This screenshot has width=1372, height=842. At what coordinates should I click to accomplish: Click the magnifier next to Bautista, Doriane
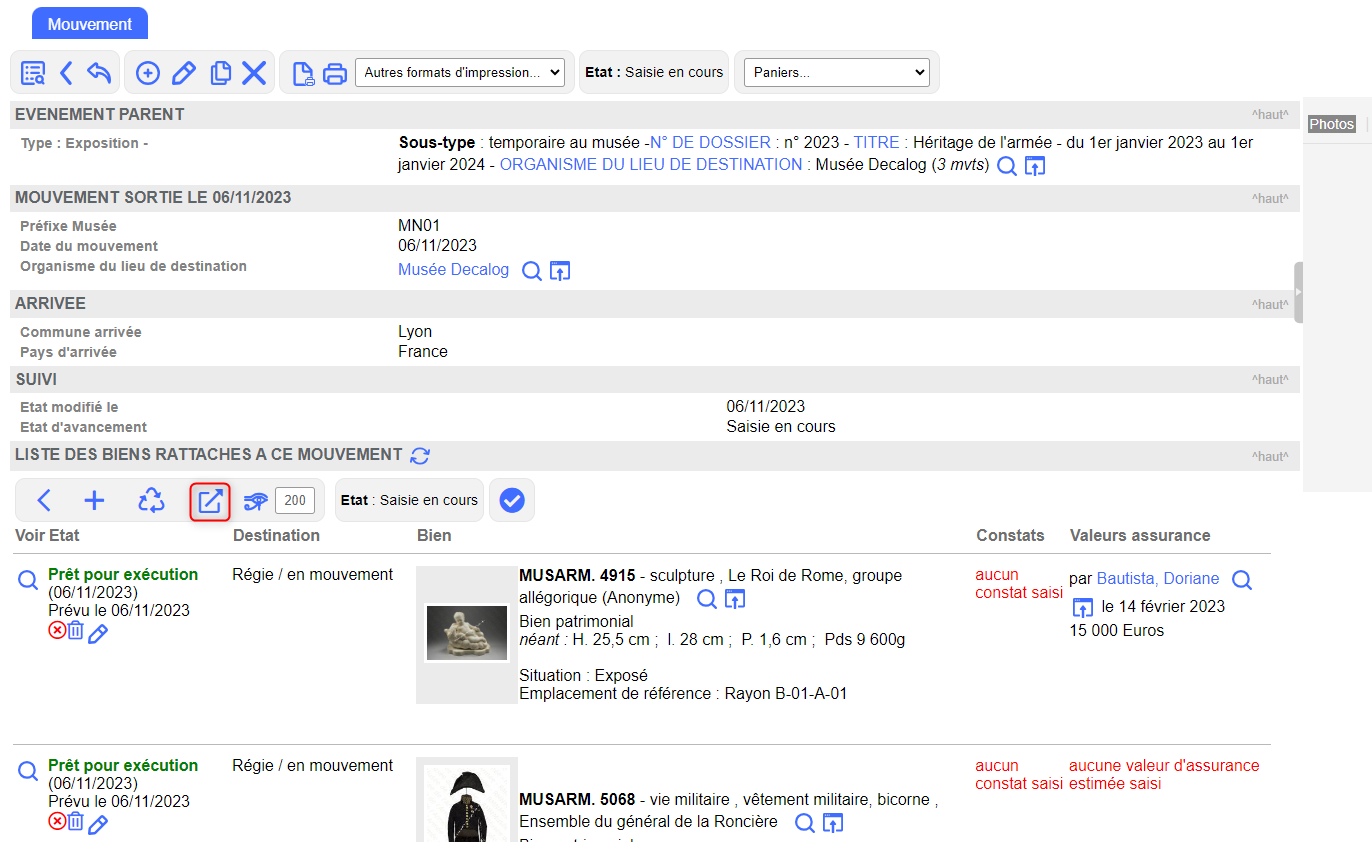(1241, 580)
